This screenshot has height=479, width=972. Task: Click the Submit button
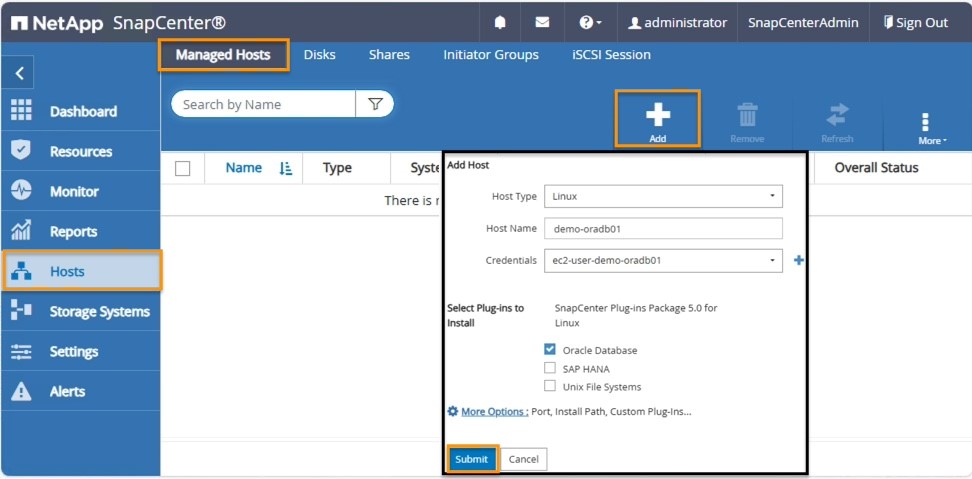click(472, 459)
